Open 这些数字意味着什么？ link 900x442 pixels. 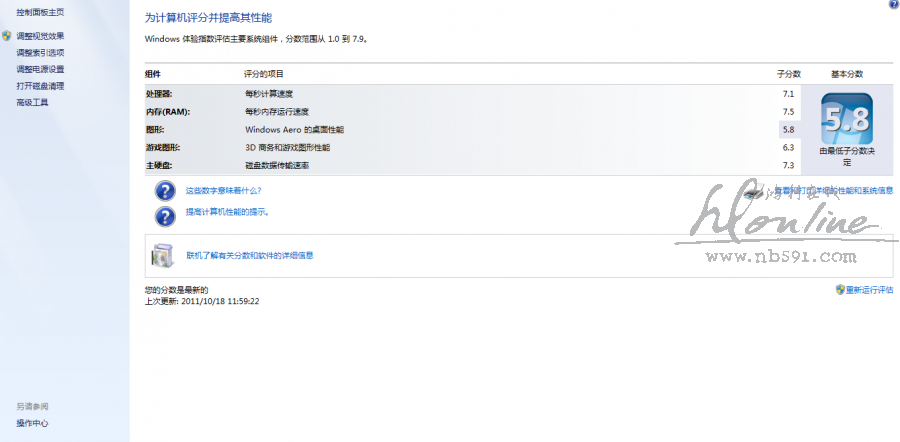pyautogui.click(x=224, y=191)
